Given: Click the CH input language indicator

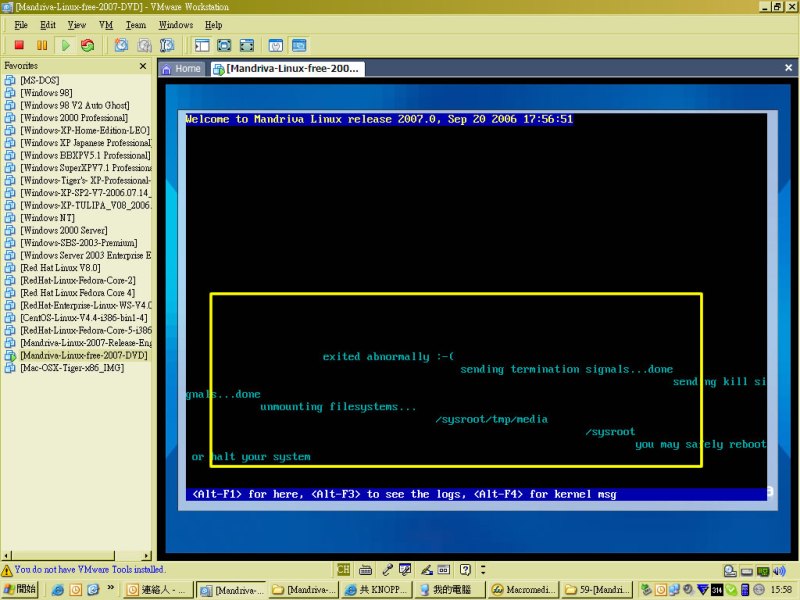Looking at the screenshot, I should 343,569.
